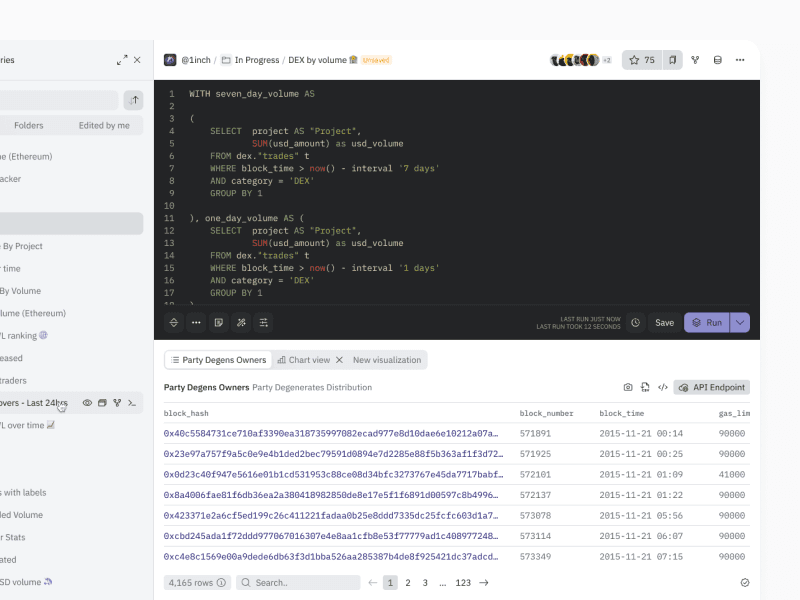Open the three-dot menu in header
This screenshot has height=600, width=800.
pyautogui.click(x=740, y=60)
